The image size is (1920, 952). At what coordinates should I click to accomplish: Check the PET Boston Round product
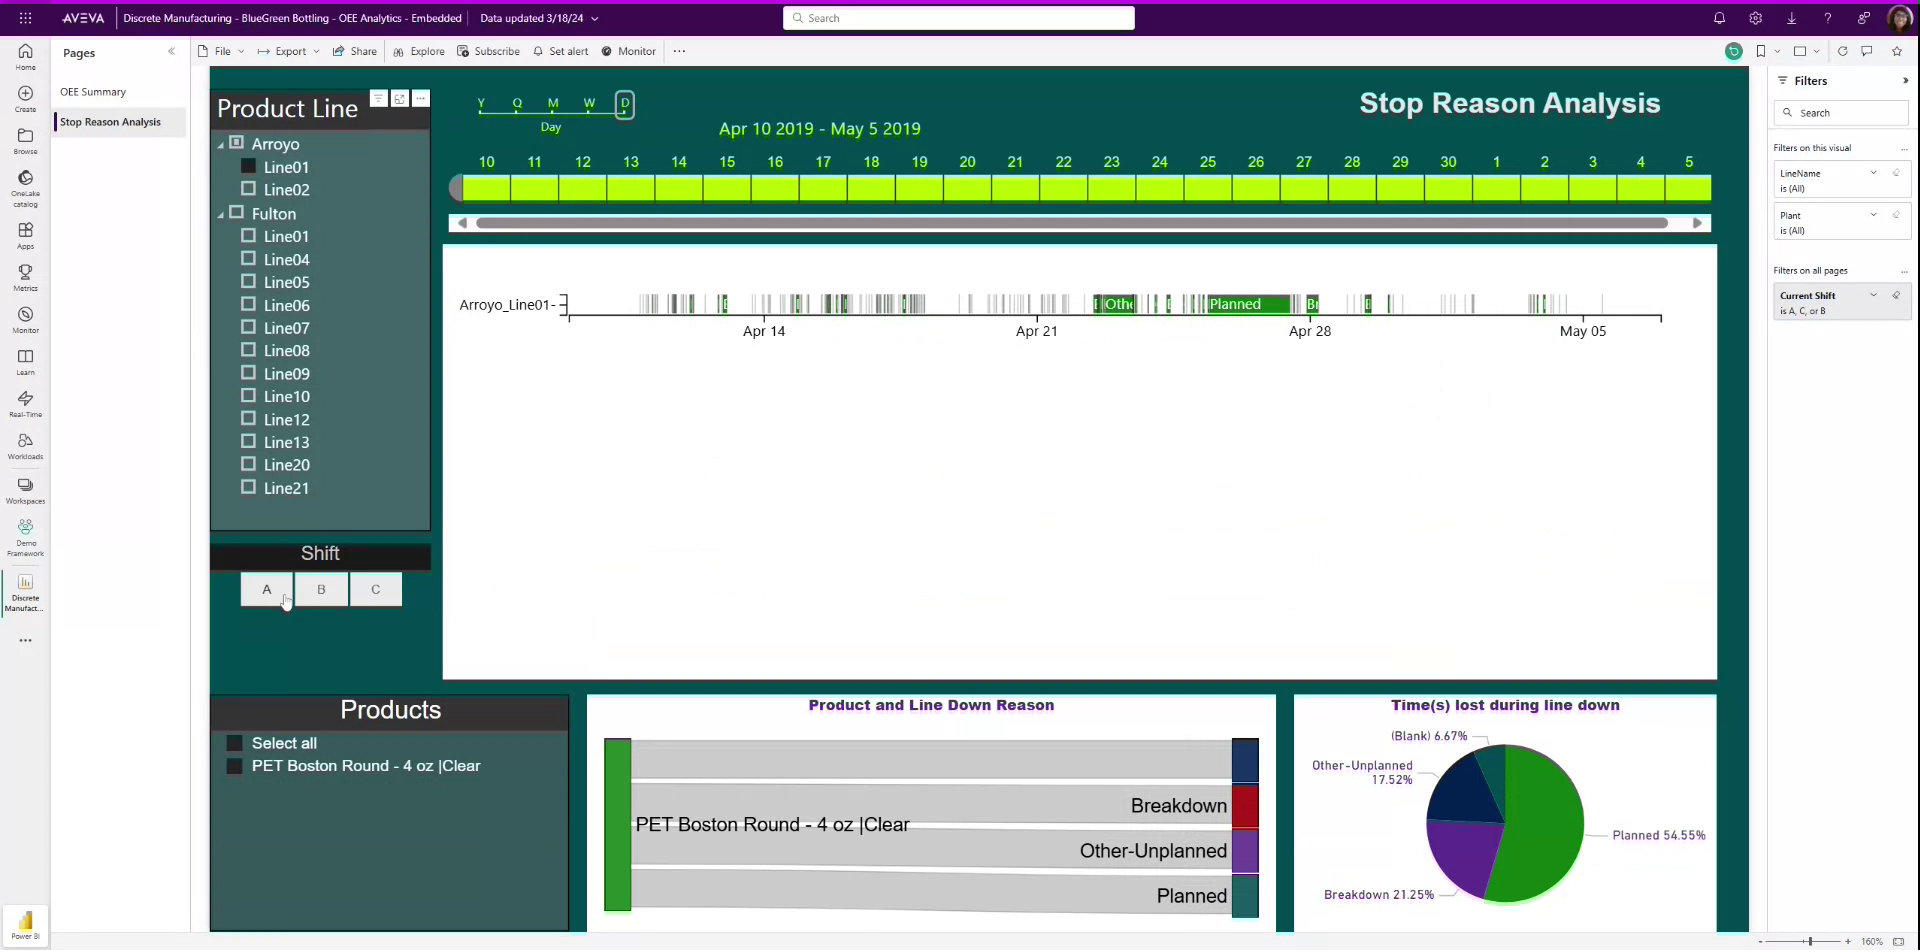click(x=234, y=765)
